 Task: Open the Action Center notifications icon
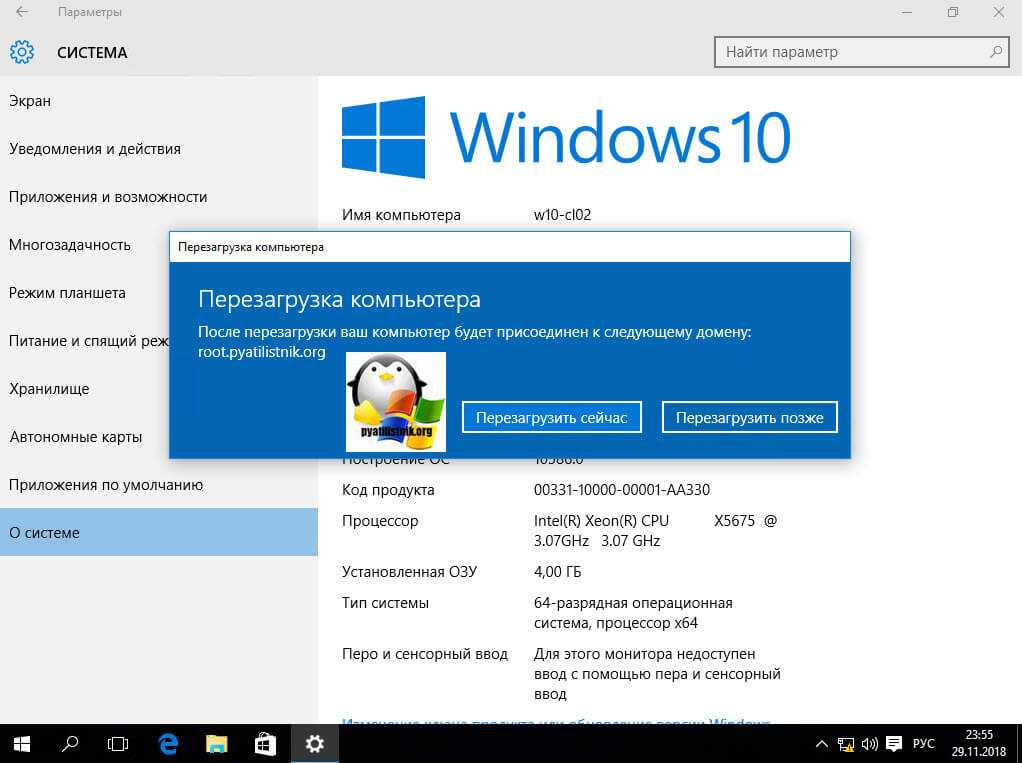click(x=893, y=744)
